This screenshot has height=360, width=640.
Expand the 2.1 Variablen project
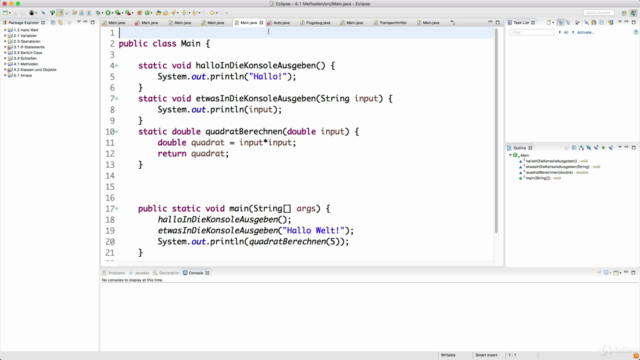(5, 36)
